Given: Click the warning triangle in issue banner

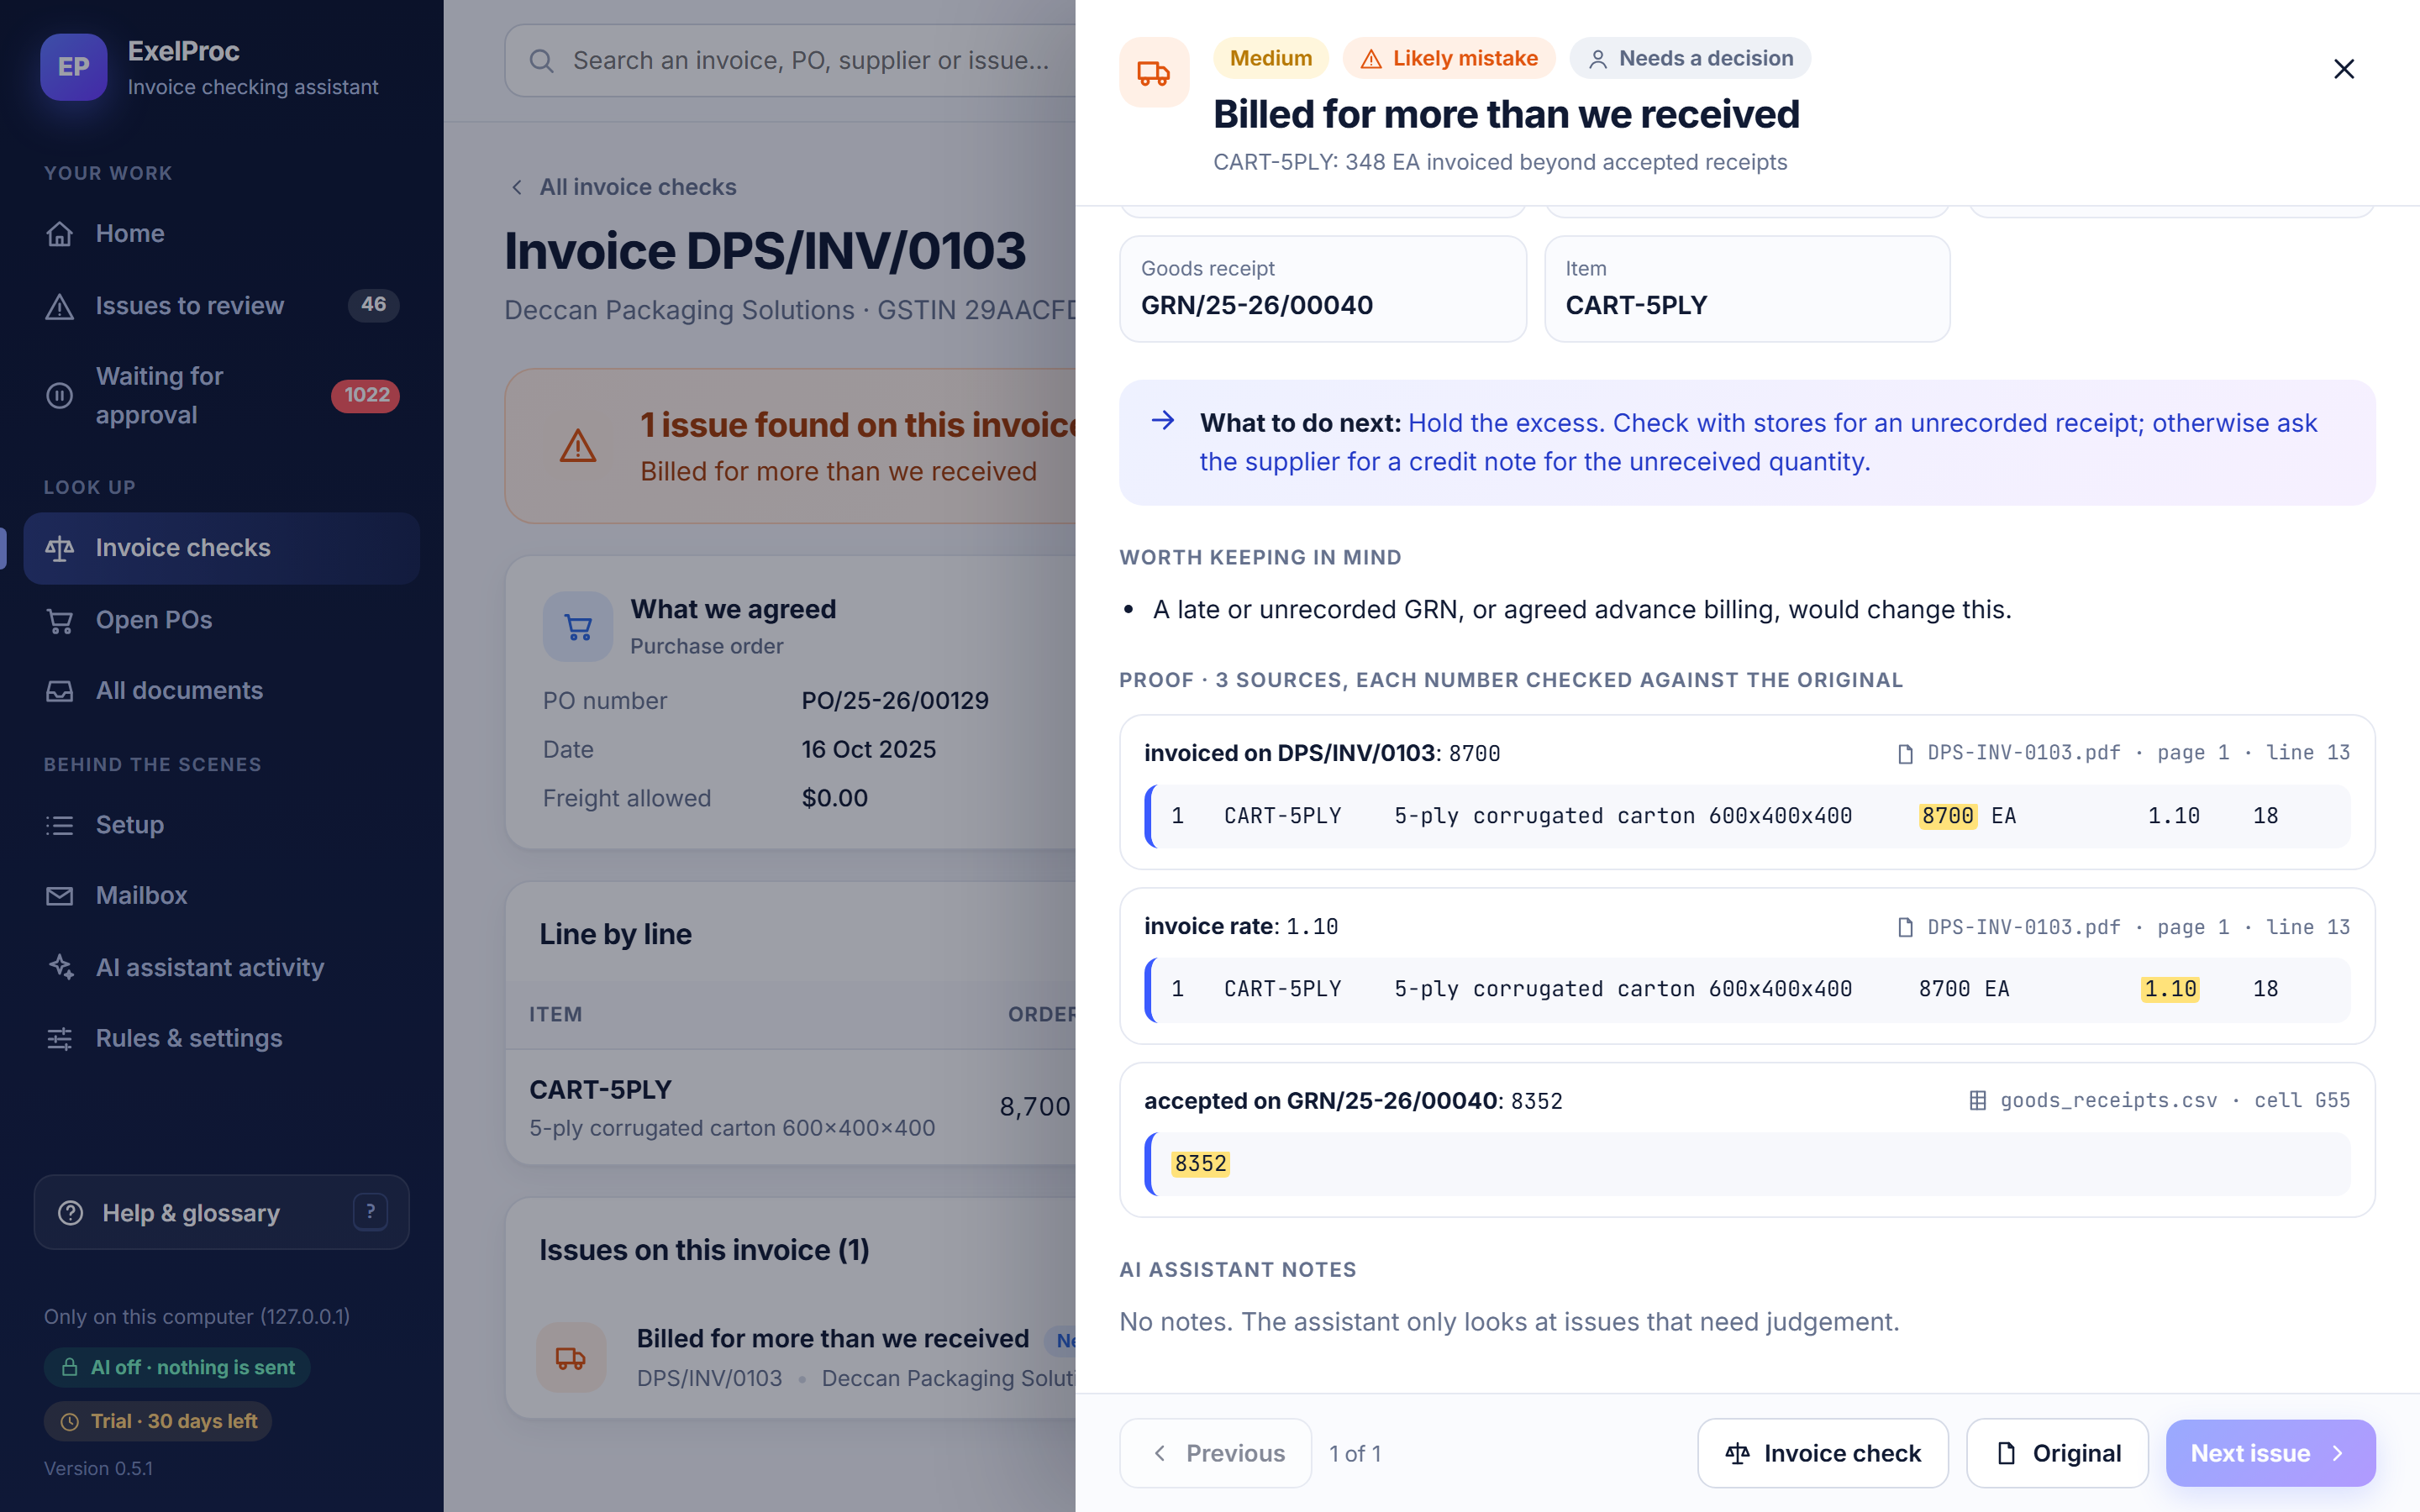Looking at the screenshot, I should pyautogui.click(x=578, y=446).
